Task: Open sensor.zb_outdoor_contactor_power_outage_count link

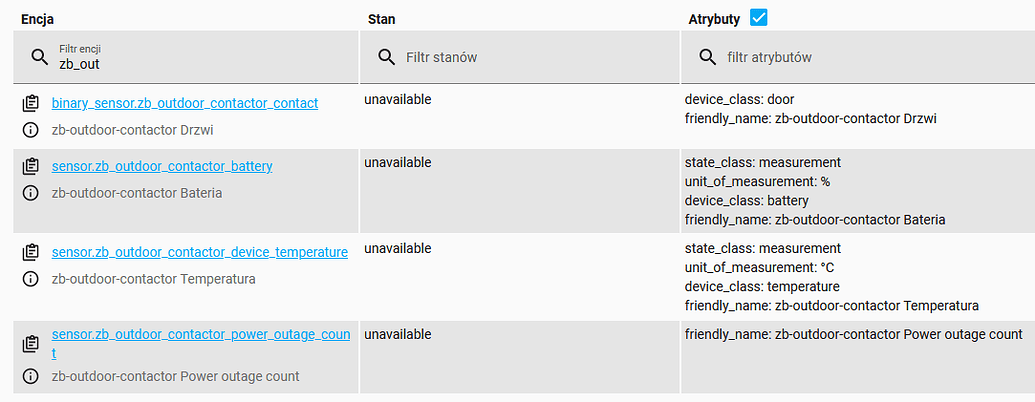Action: point(201,343)
